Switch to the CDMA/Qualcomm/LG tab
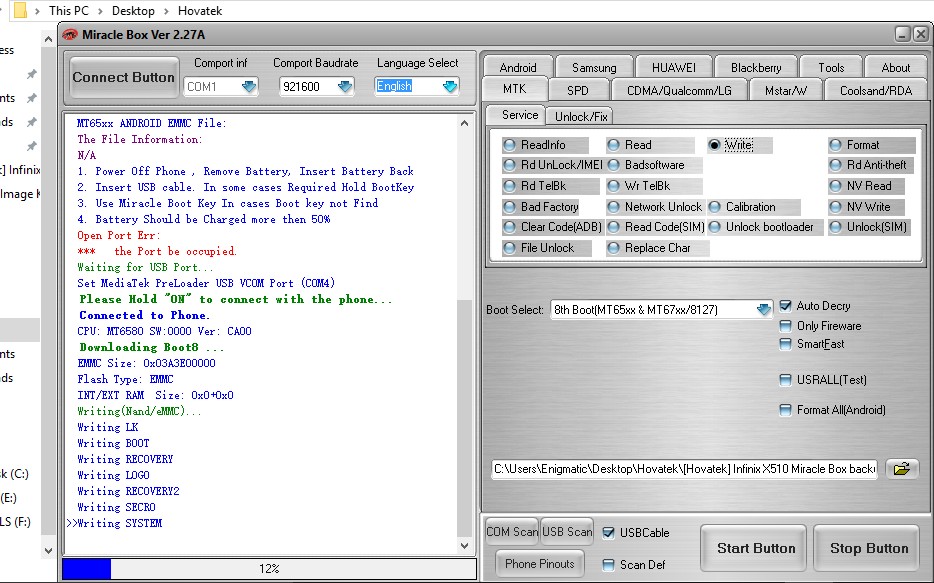934x583 pixels. [679, 91]
